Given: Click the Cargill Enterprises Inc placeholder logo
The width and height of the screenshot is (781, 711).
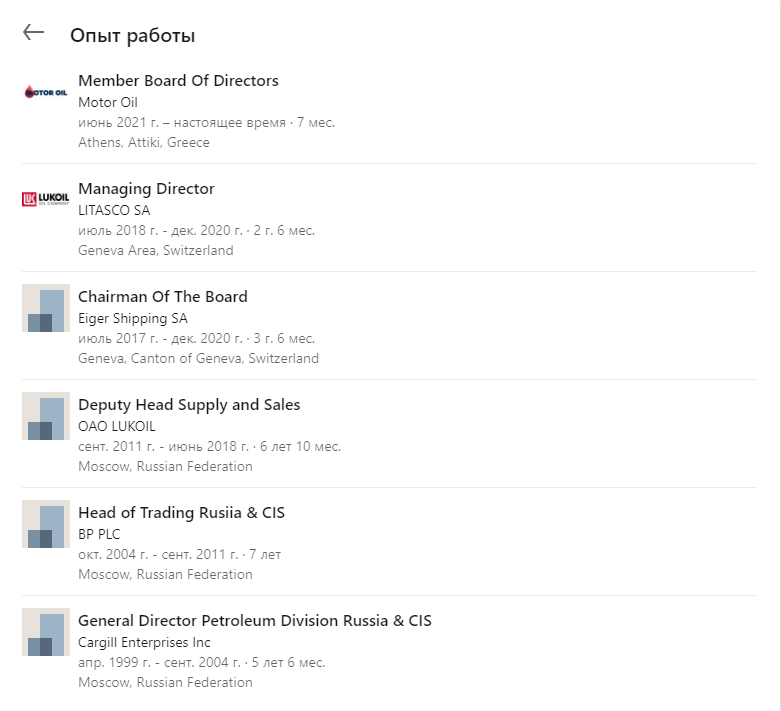Looking at the screenshot, I should (45, 632).
